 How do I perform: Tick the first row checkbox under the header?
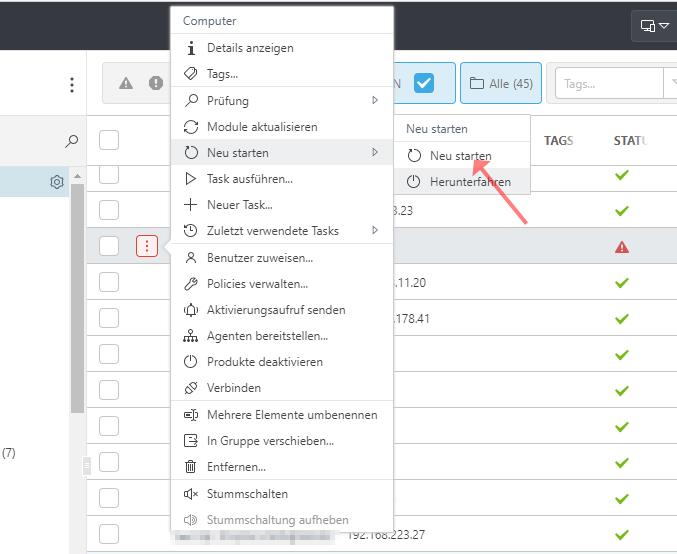coord(109,174)
